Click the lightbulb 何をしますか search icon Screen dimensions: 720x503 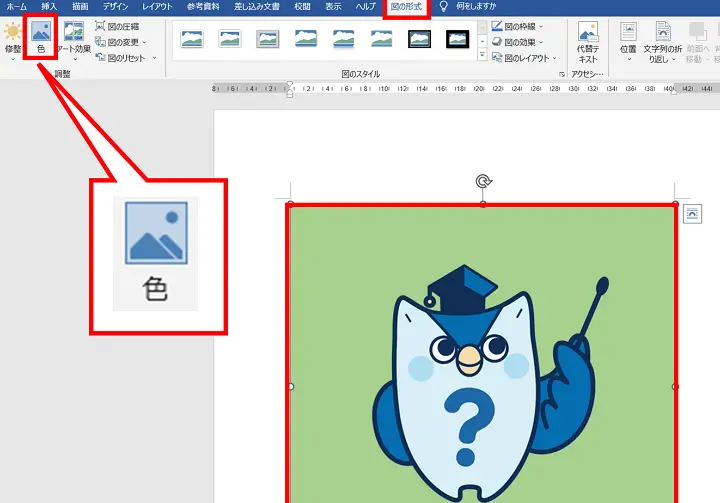coord(443,7)
